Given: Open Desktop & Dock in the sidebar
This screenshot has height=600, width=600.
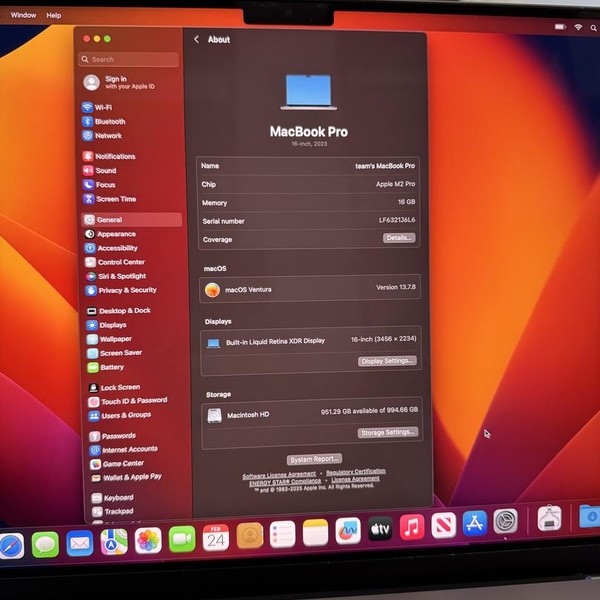Looking at the screenshot, I should [x=119, y=311].
